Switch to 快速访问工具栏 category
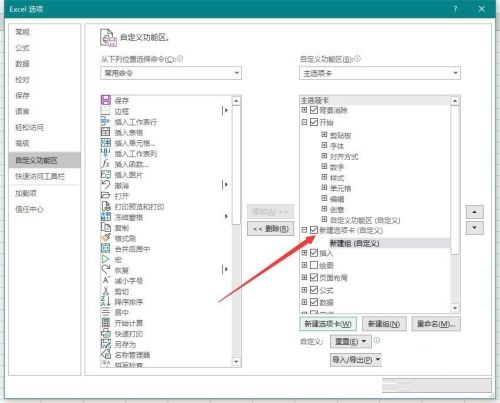Screen dimensions: 500x403 (x=44, y=176)
